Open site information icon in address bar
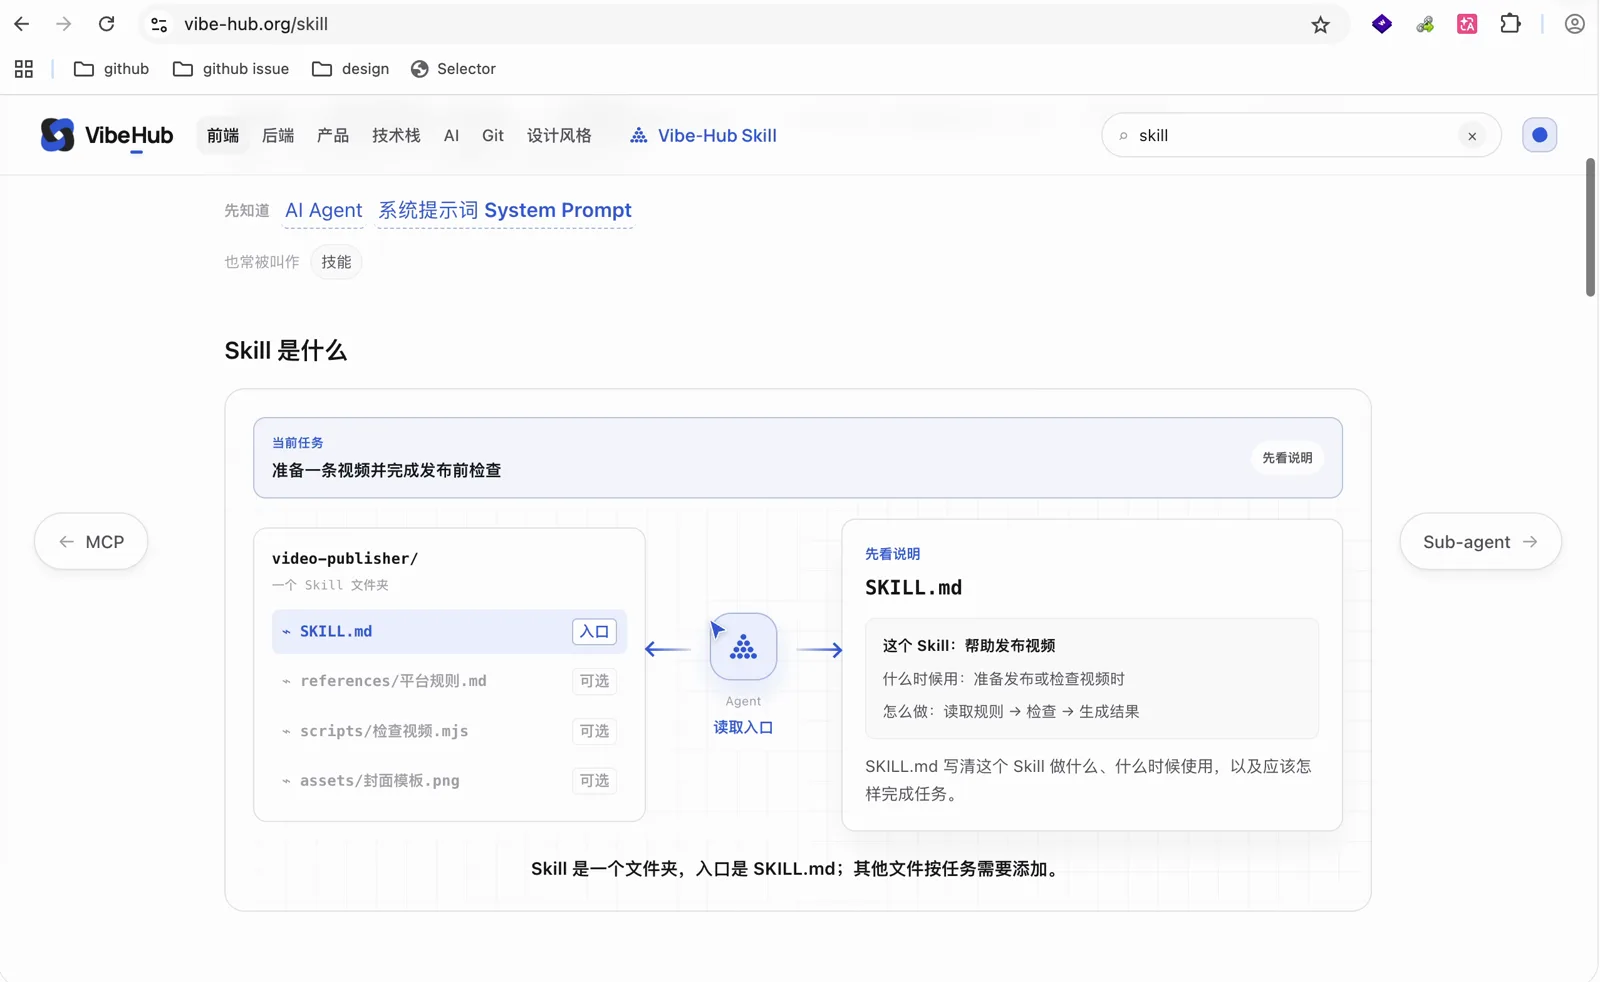Image resolution: width=1600 pixels, height=982 pixels. coord(159,24)
